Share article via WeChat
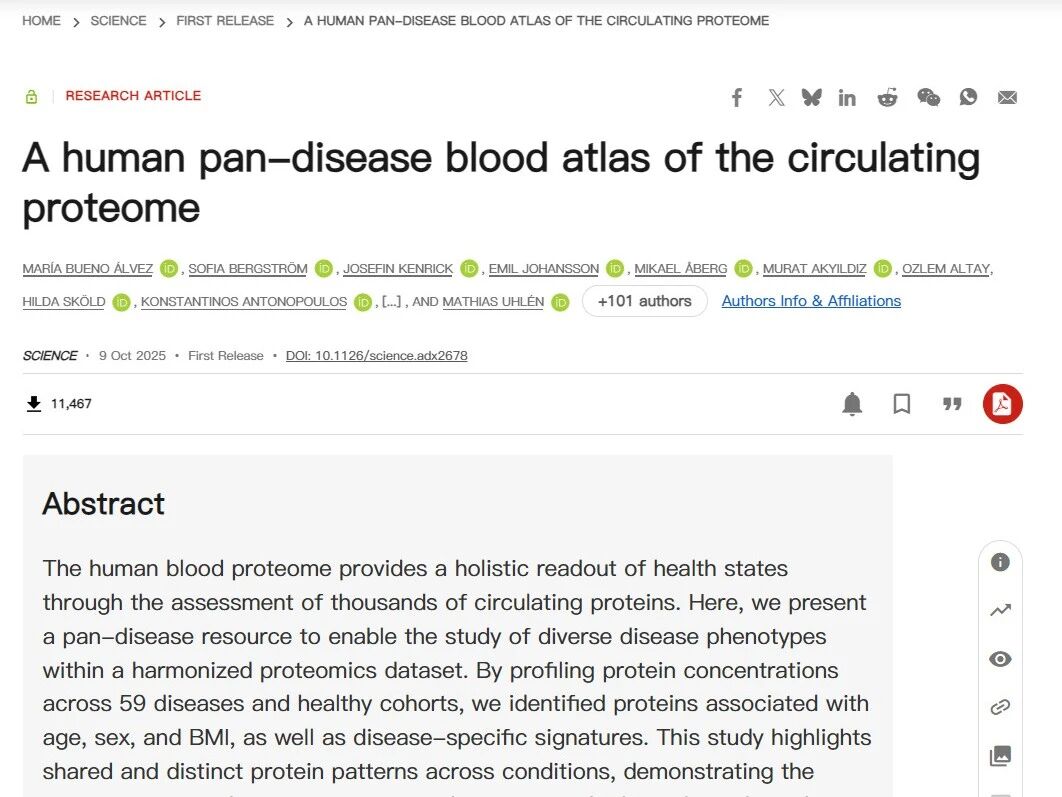This screenshot has height=797, width=1062. pyautogui.click(x=928, y=97)
